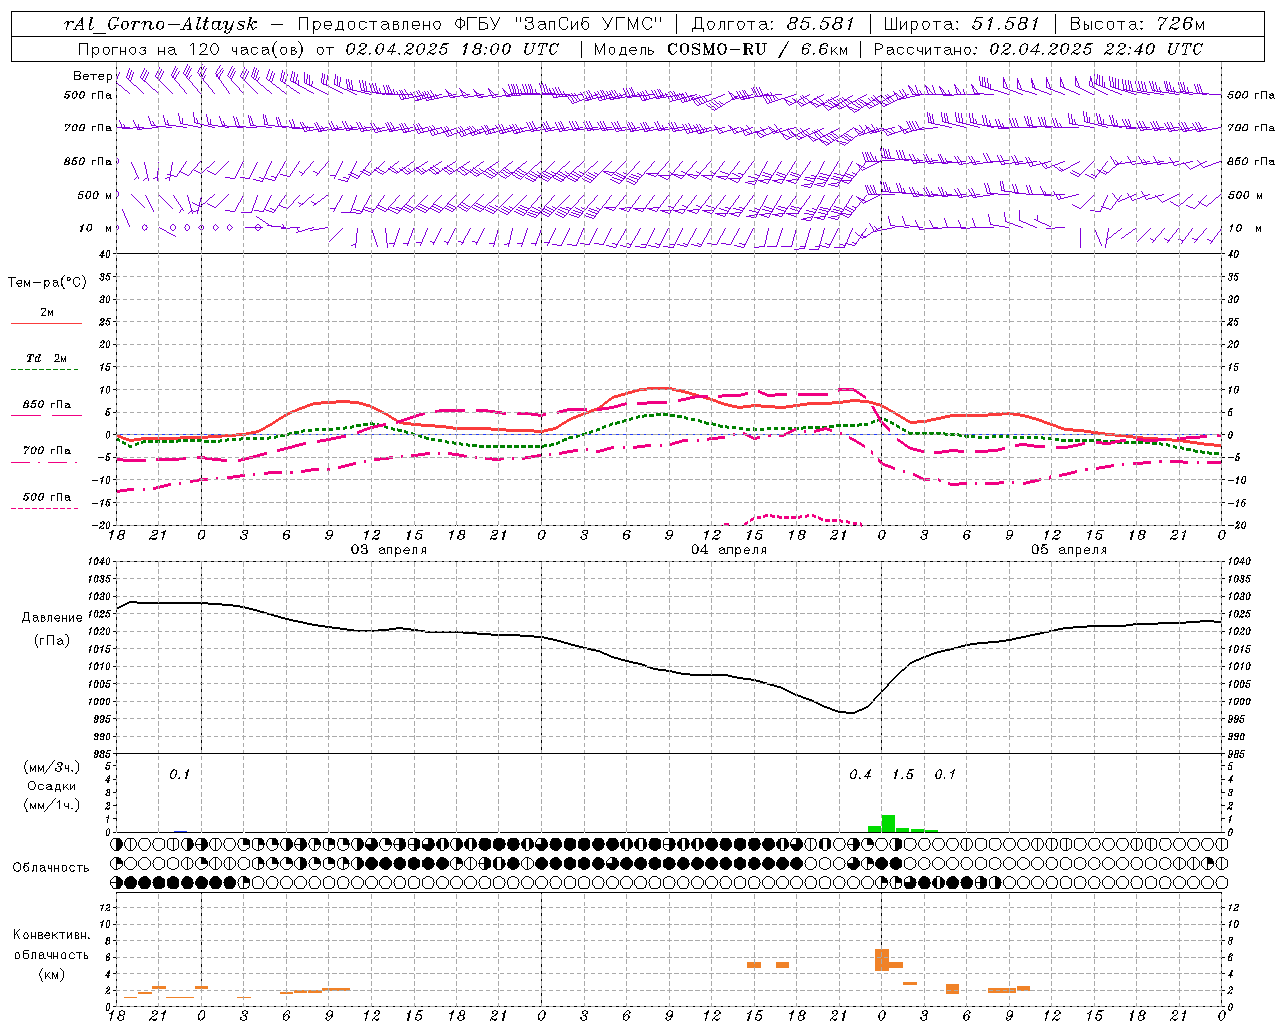The width and height of the screenshot is (1280, 1024).
Task: Click the (мм/1ч.) precipitation unit label
Action: pos(52,805)
